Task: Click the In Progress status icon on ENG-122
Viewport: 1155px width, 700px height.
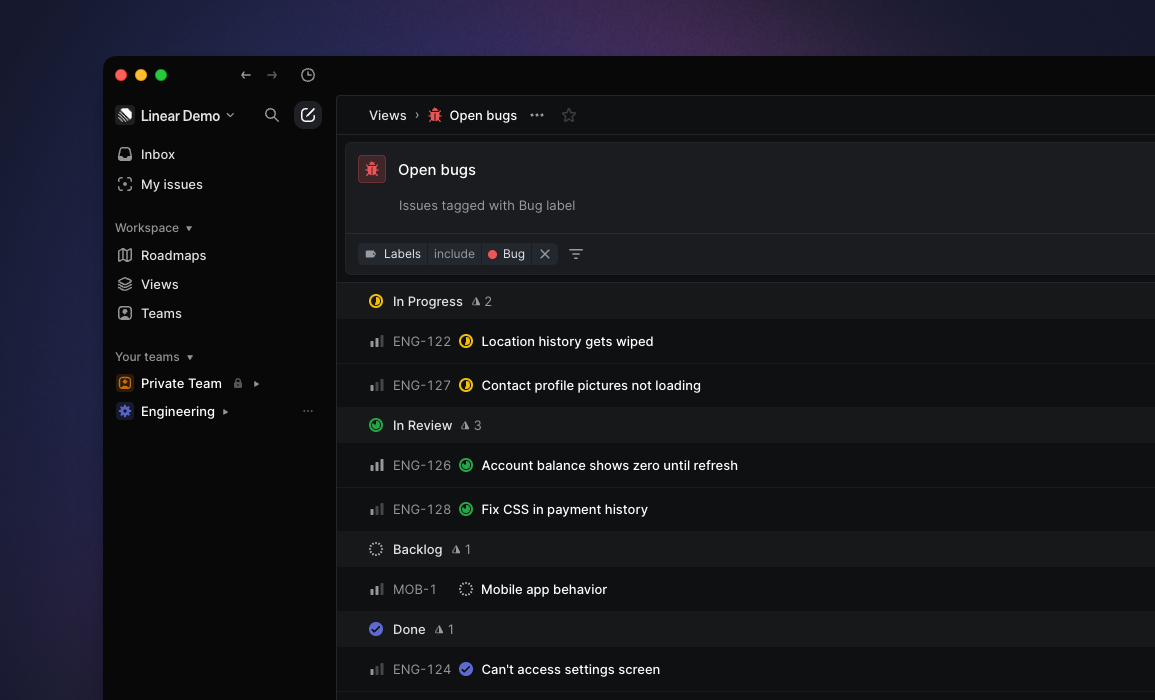Action: point(466,341)
